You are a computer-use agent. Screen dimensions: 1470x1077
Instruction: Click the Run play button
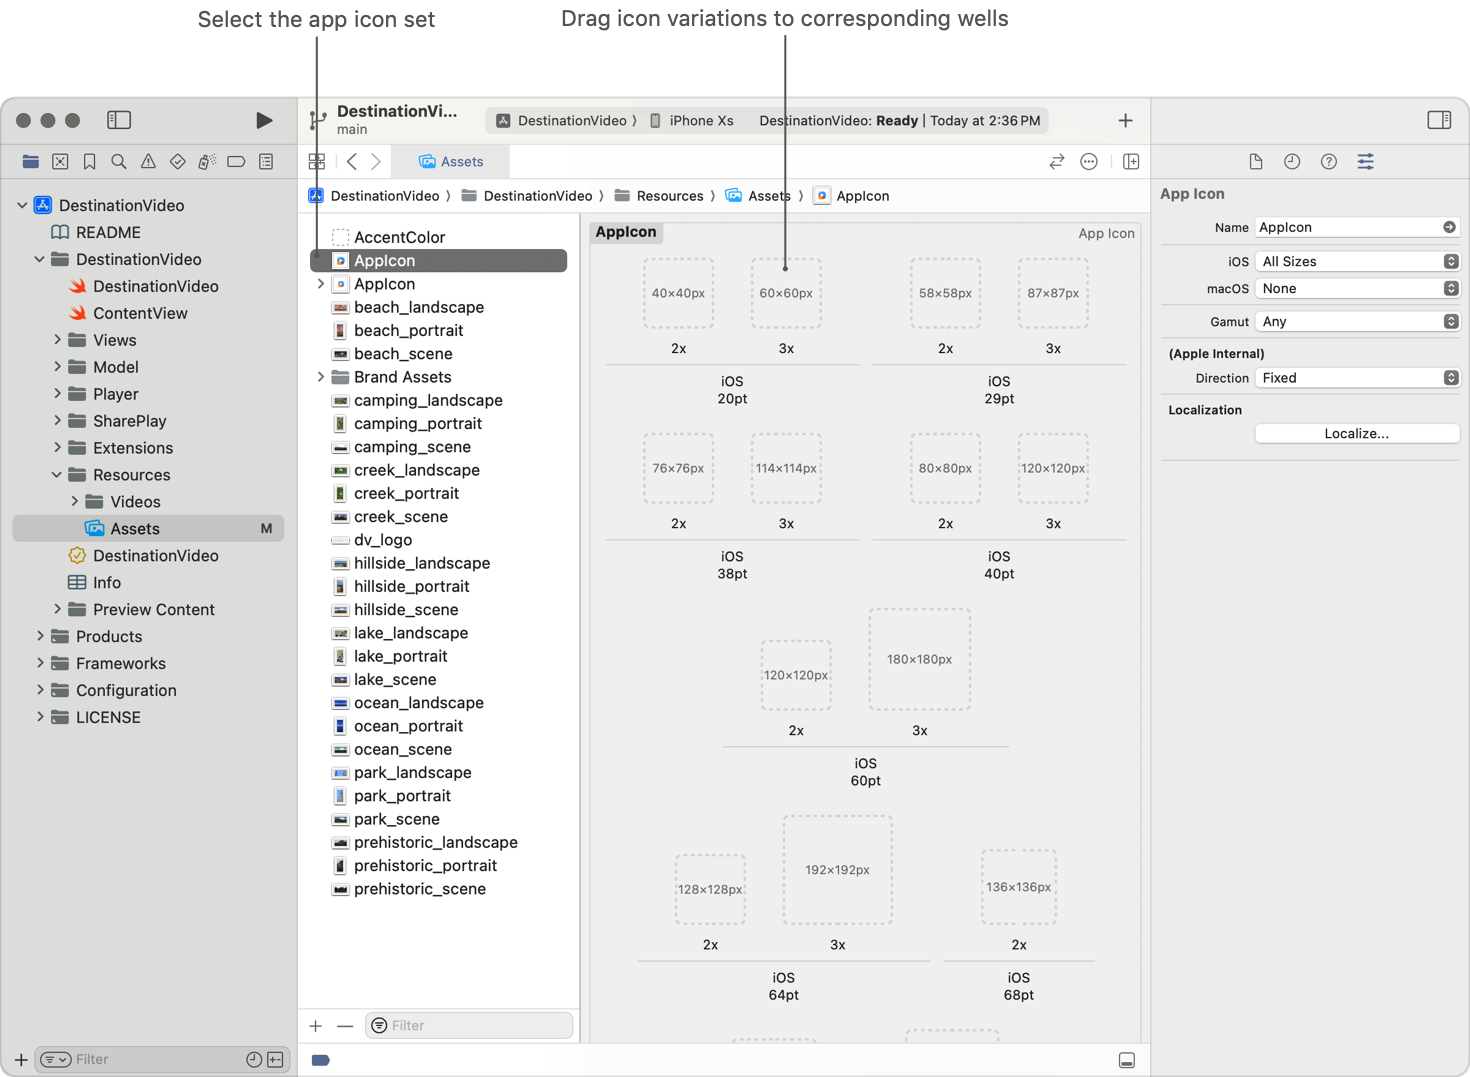[264, 120]
